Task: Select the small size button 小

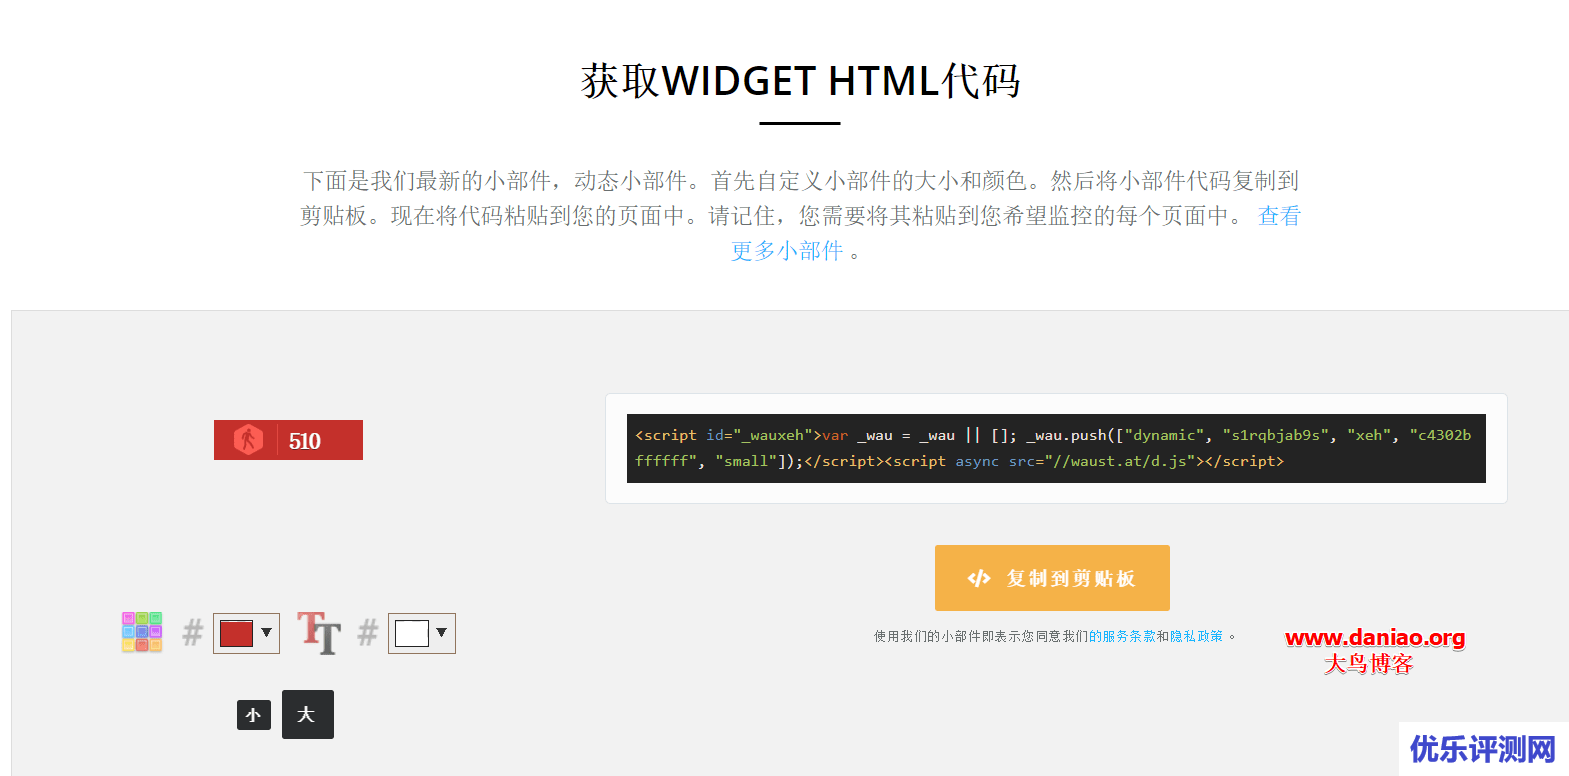Action: 254,715
